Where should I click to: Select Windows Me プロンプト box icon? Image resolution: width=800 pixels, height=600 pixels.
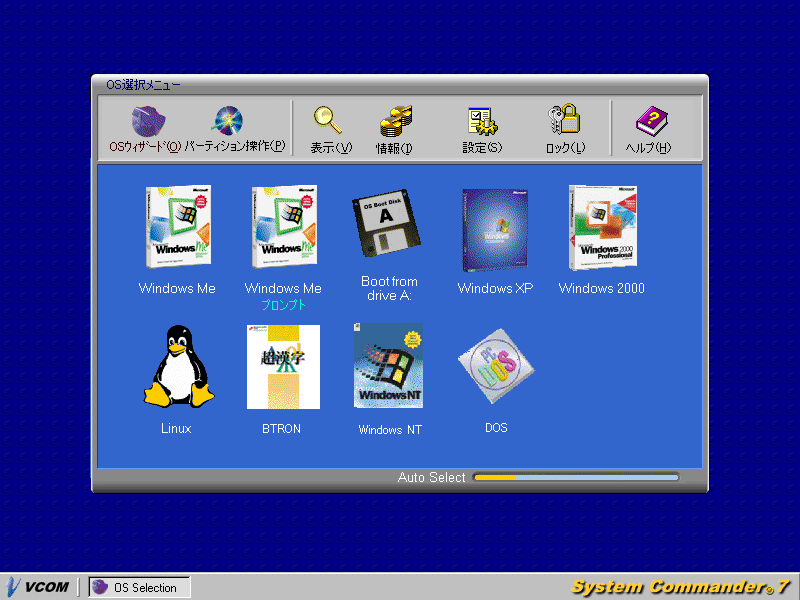coord(284,227)
